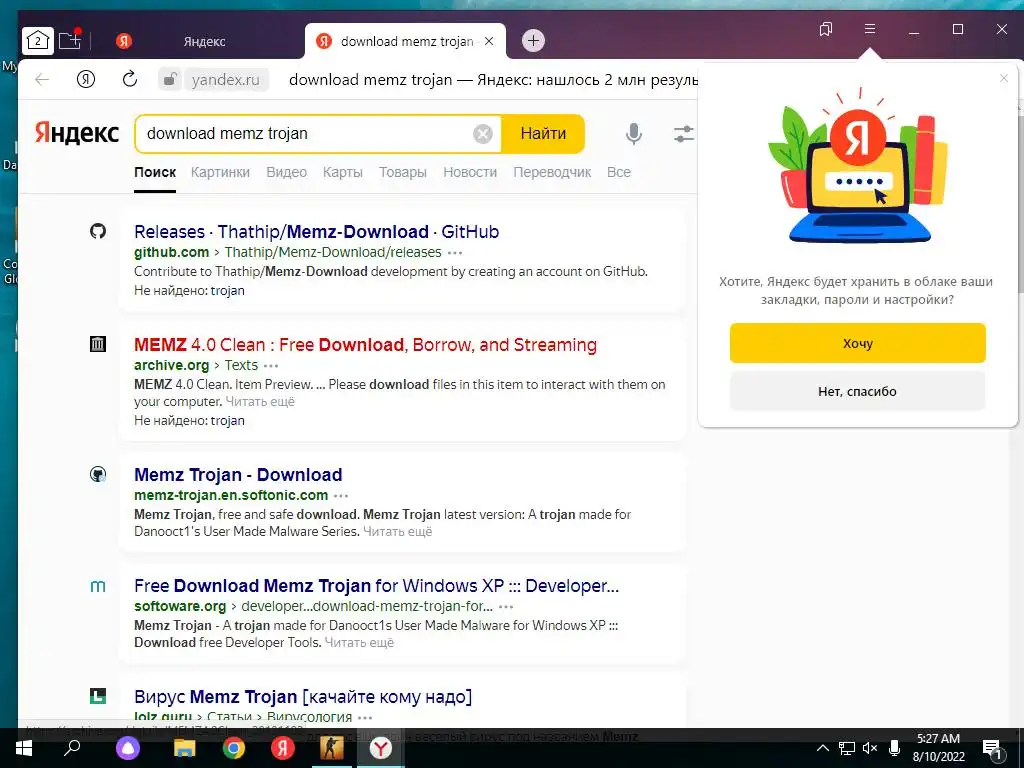The width and height of the screenshot is (1024, 768).
Task: Click the softoware.org domain link
Action: pyautogui.click(x=180, y=606)
